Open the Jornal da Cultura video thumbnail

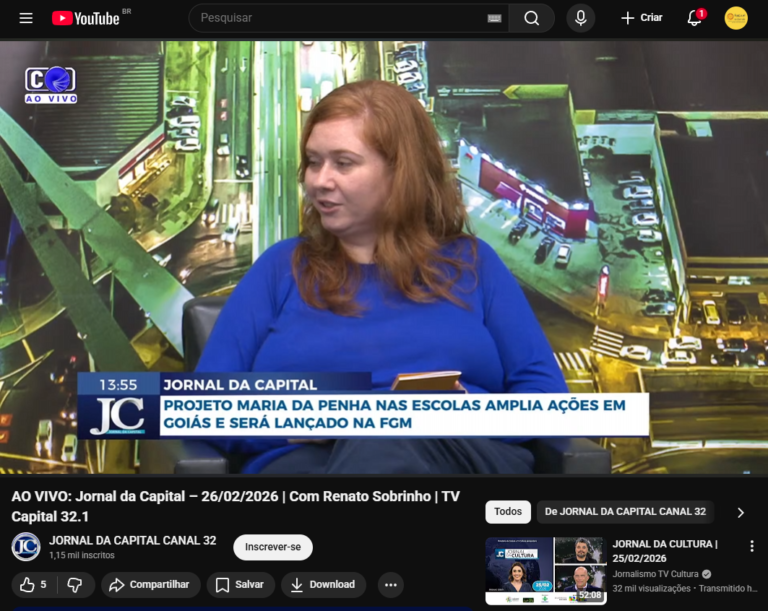tap(545, 570)
